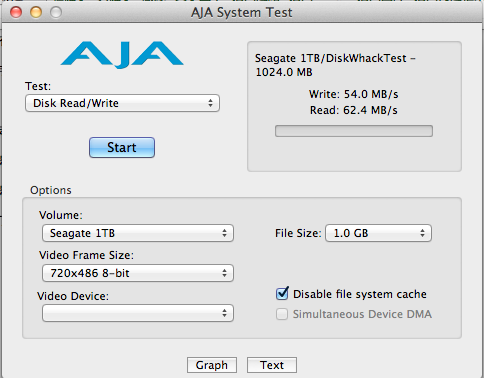This screenshot has height=378, width=484.
Task: Click the test progress bar
Action: pos(354,131)
